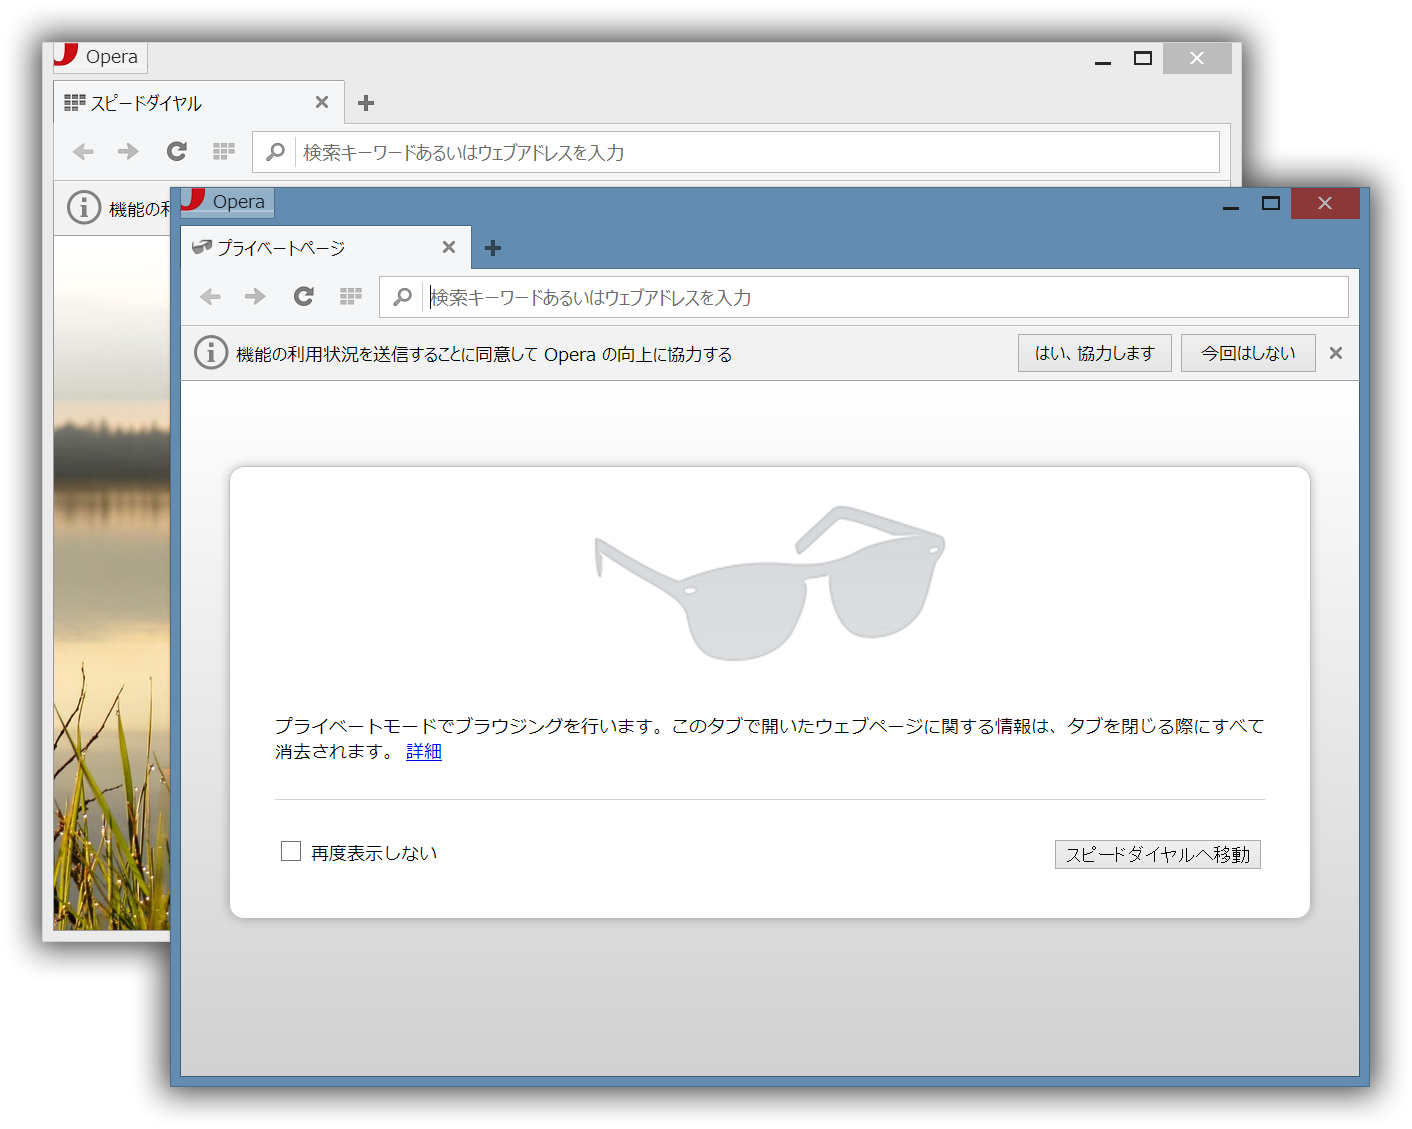This screenshot has width=1412, height=1129.
Task: Open speed dial with the grid icon
Action: 351,296
